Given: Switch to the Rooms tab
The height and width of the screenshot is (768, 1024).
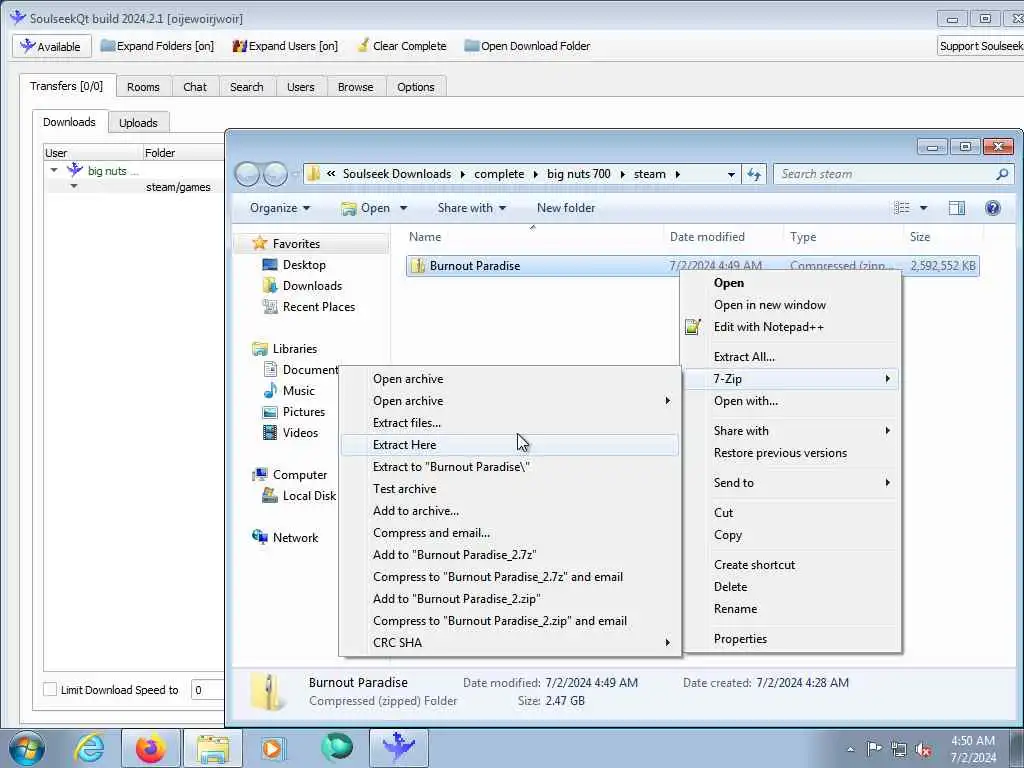Looking at the screenshot, I should [143, 87].
